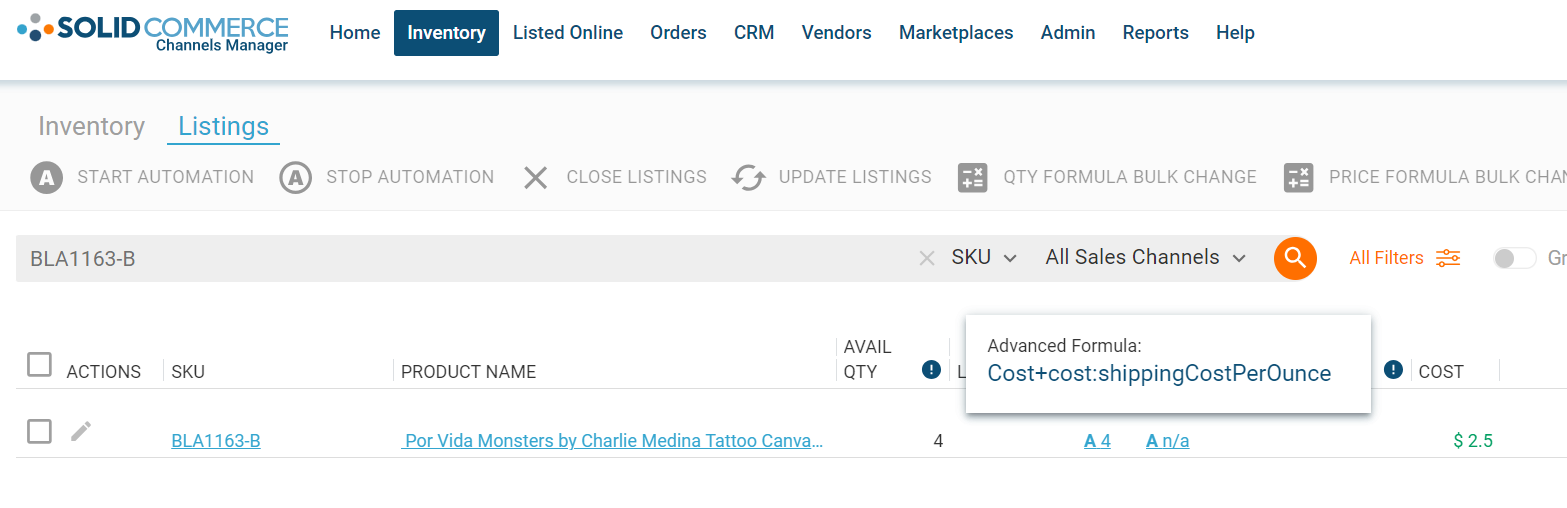Screen dimensions: 1567x508
Task: Click STOP AUTOMATION label
Action: [410, 177]
